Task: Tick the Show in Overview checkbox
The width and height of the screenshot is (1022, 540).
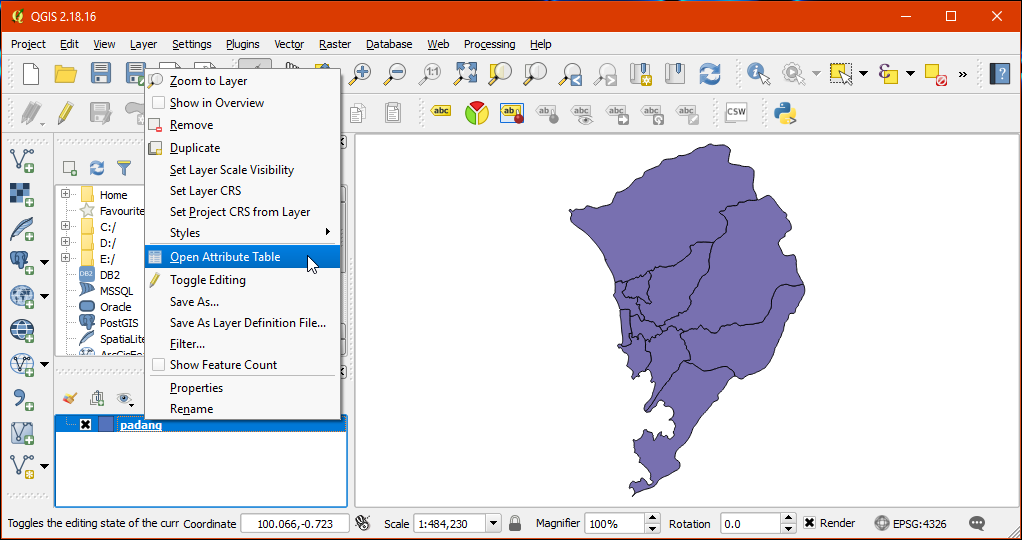Action: click(x=158, y=103)
